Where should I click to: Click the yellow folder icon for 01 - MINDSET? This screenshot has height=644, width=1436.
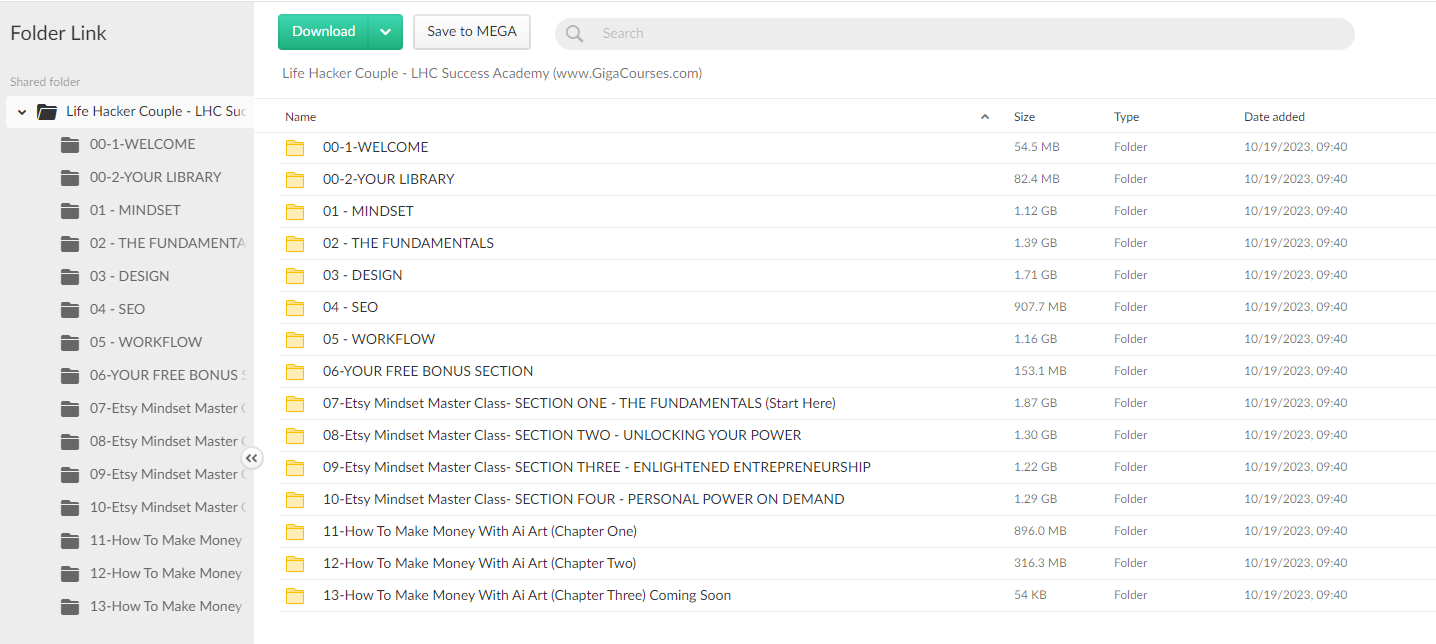tap(295, 211)
